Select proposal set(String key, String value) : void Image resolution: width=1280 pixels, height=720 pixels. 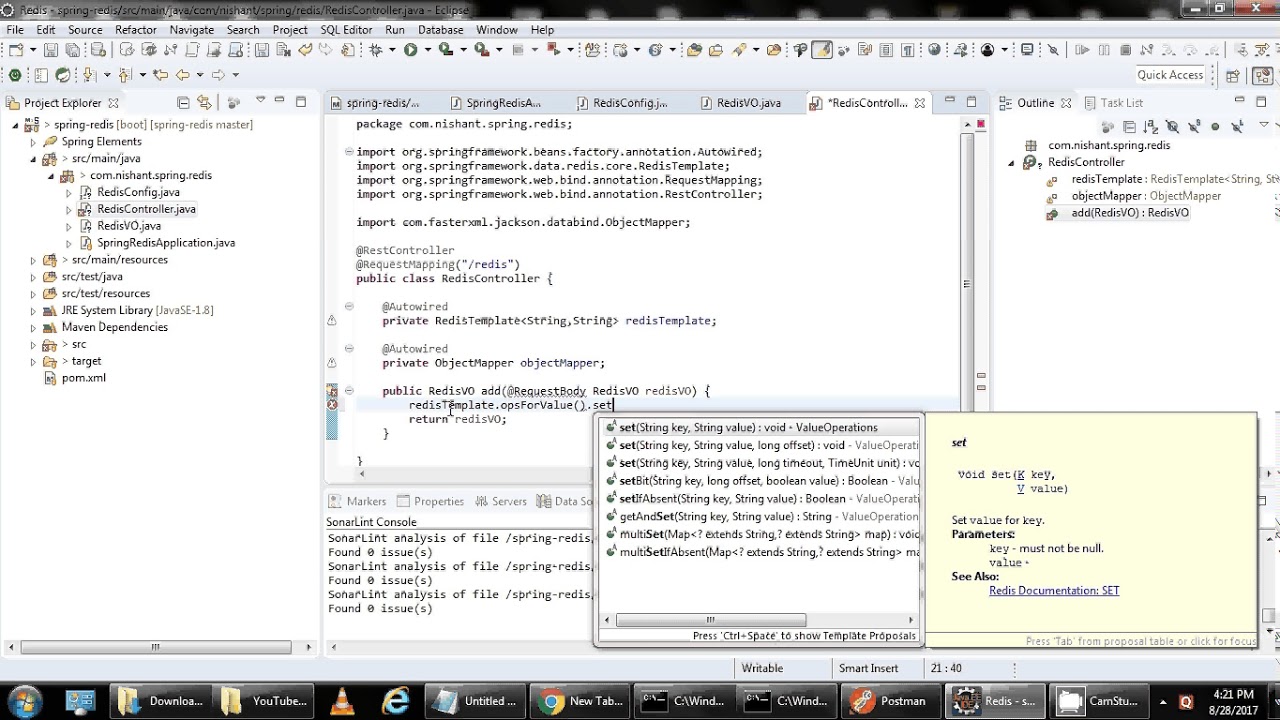(760, 428)
